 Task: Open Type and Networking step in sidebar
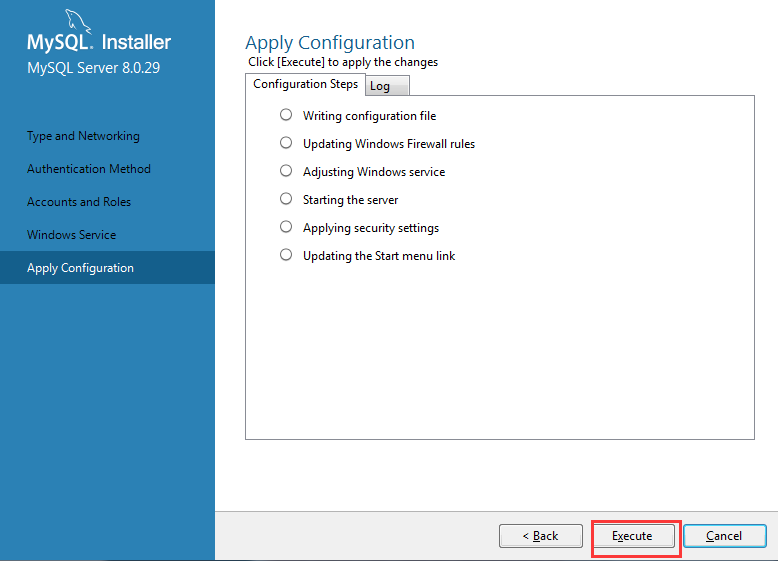pos(83,136)
